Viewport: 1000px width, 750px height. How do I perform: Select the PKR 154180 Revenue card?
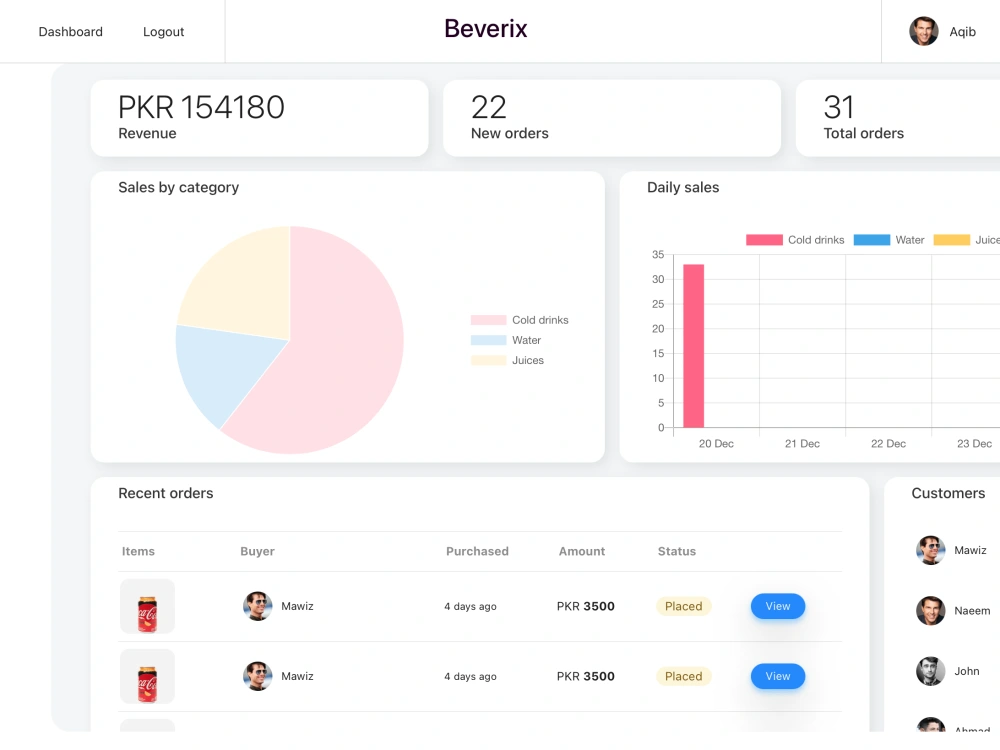point(260,118)
